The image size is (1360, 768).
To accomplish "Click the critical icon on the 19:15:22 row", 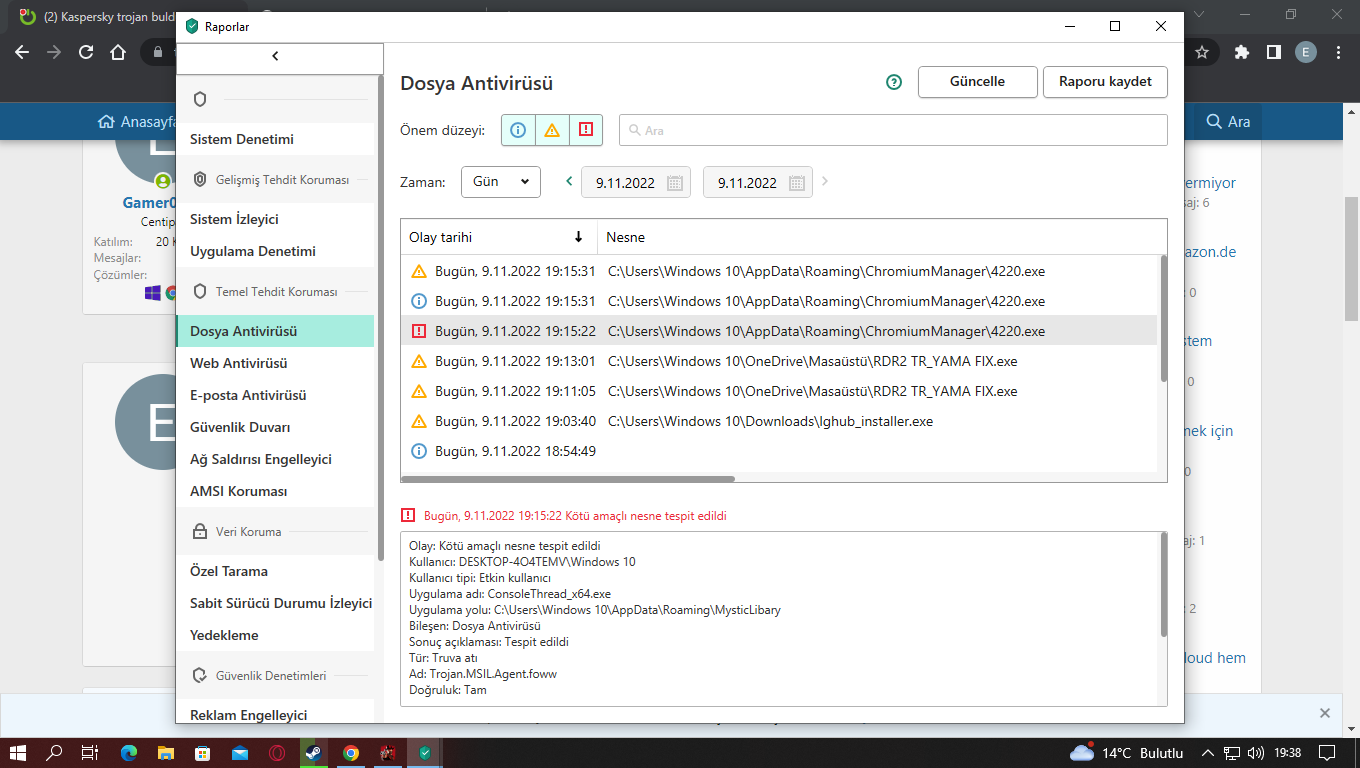I will (419, 331).
